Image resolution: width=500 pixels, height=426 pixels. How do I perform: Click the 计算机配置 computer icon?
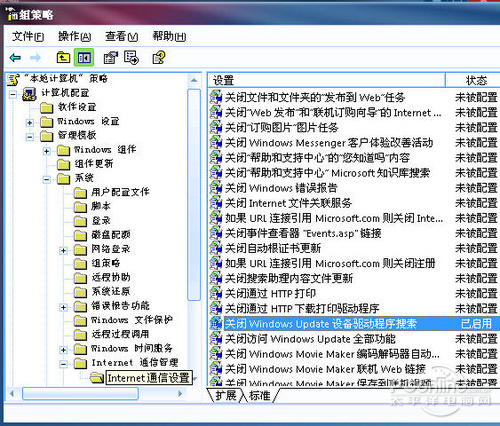pyautogui.click(x=29, y=94)
